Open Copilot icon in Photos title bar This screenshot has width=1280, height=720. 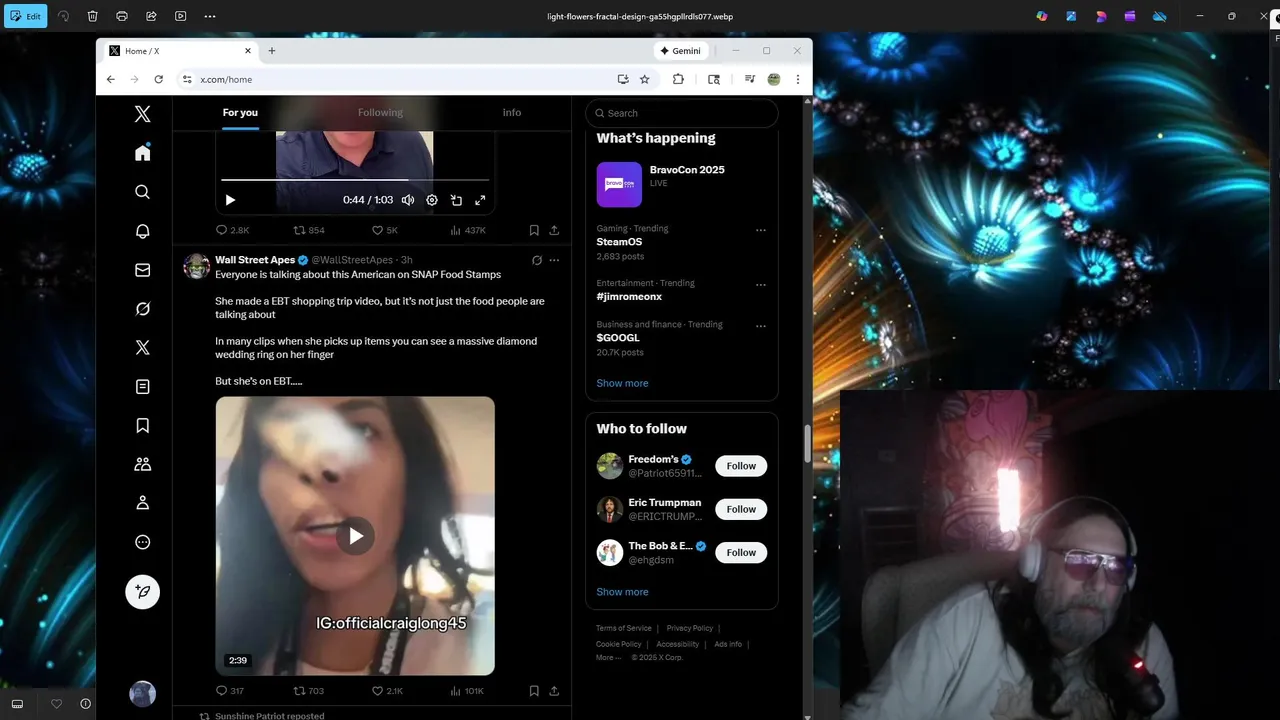[1042, 16]
